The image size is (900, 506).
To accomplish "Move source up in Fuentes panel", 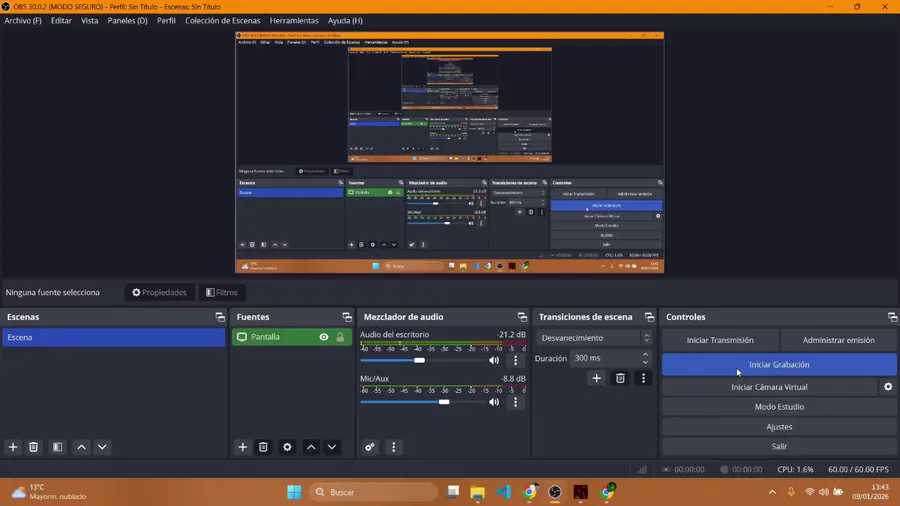I will click(311, 447).
